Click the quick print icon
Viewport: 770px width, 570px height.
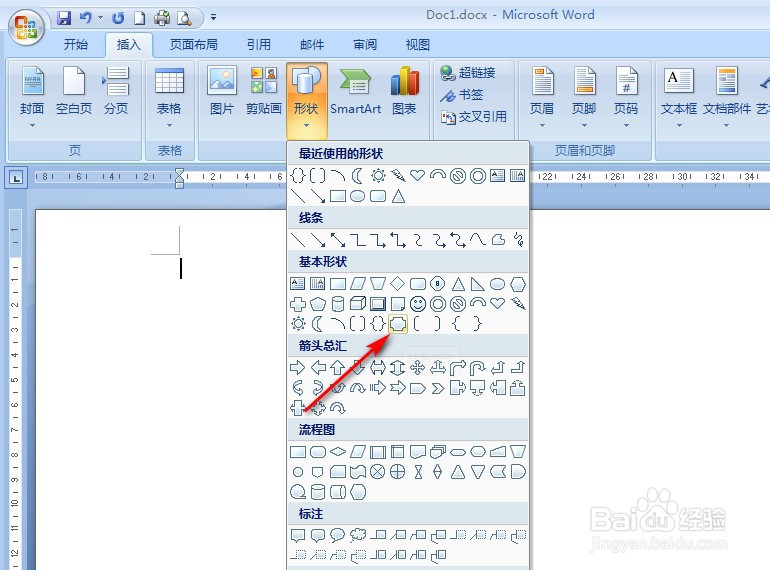[162, 18]
